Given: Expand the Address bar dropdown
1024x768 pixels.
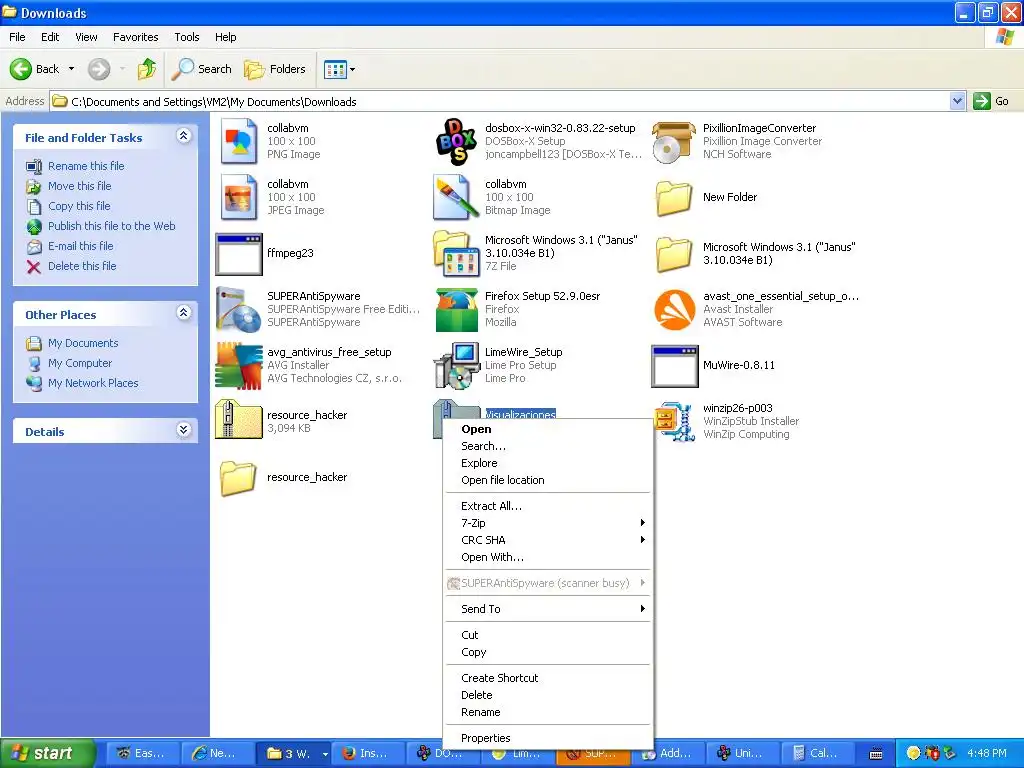Looking at the screenshot, I should [x=957, y=101].
